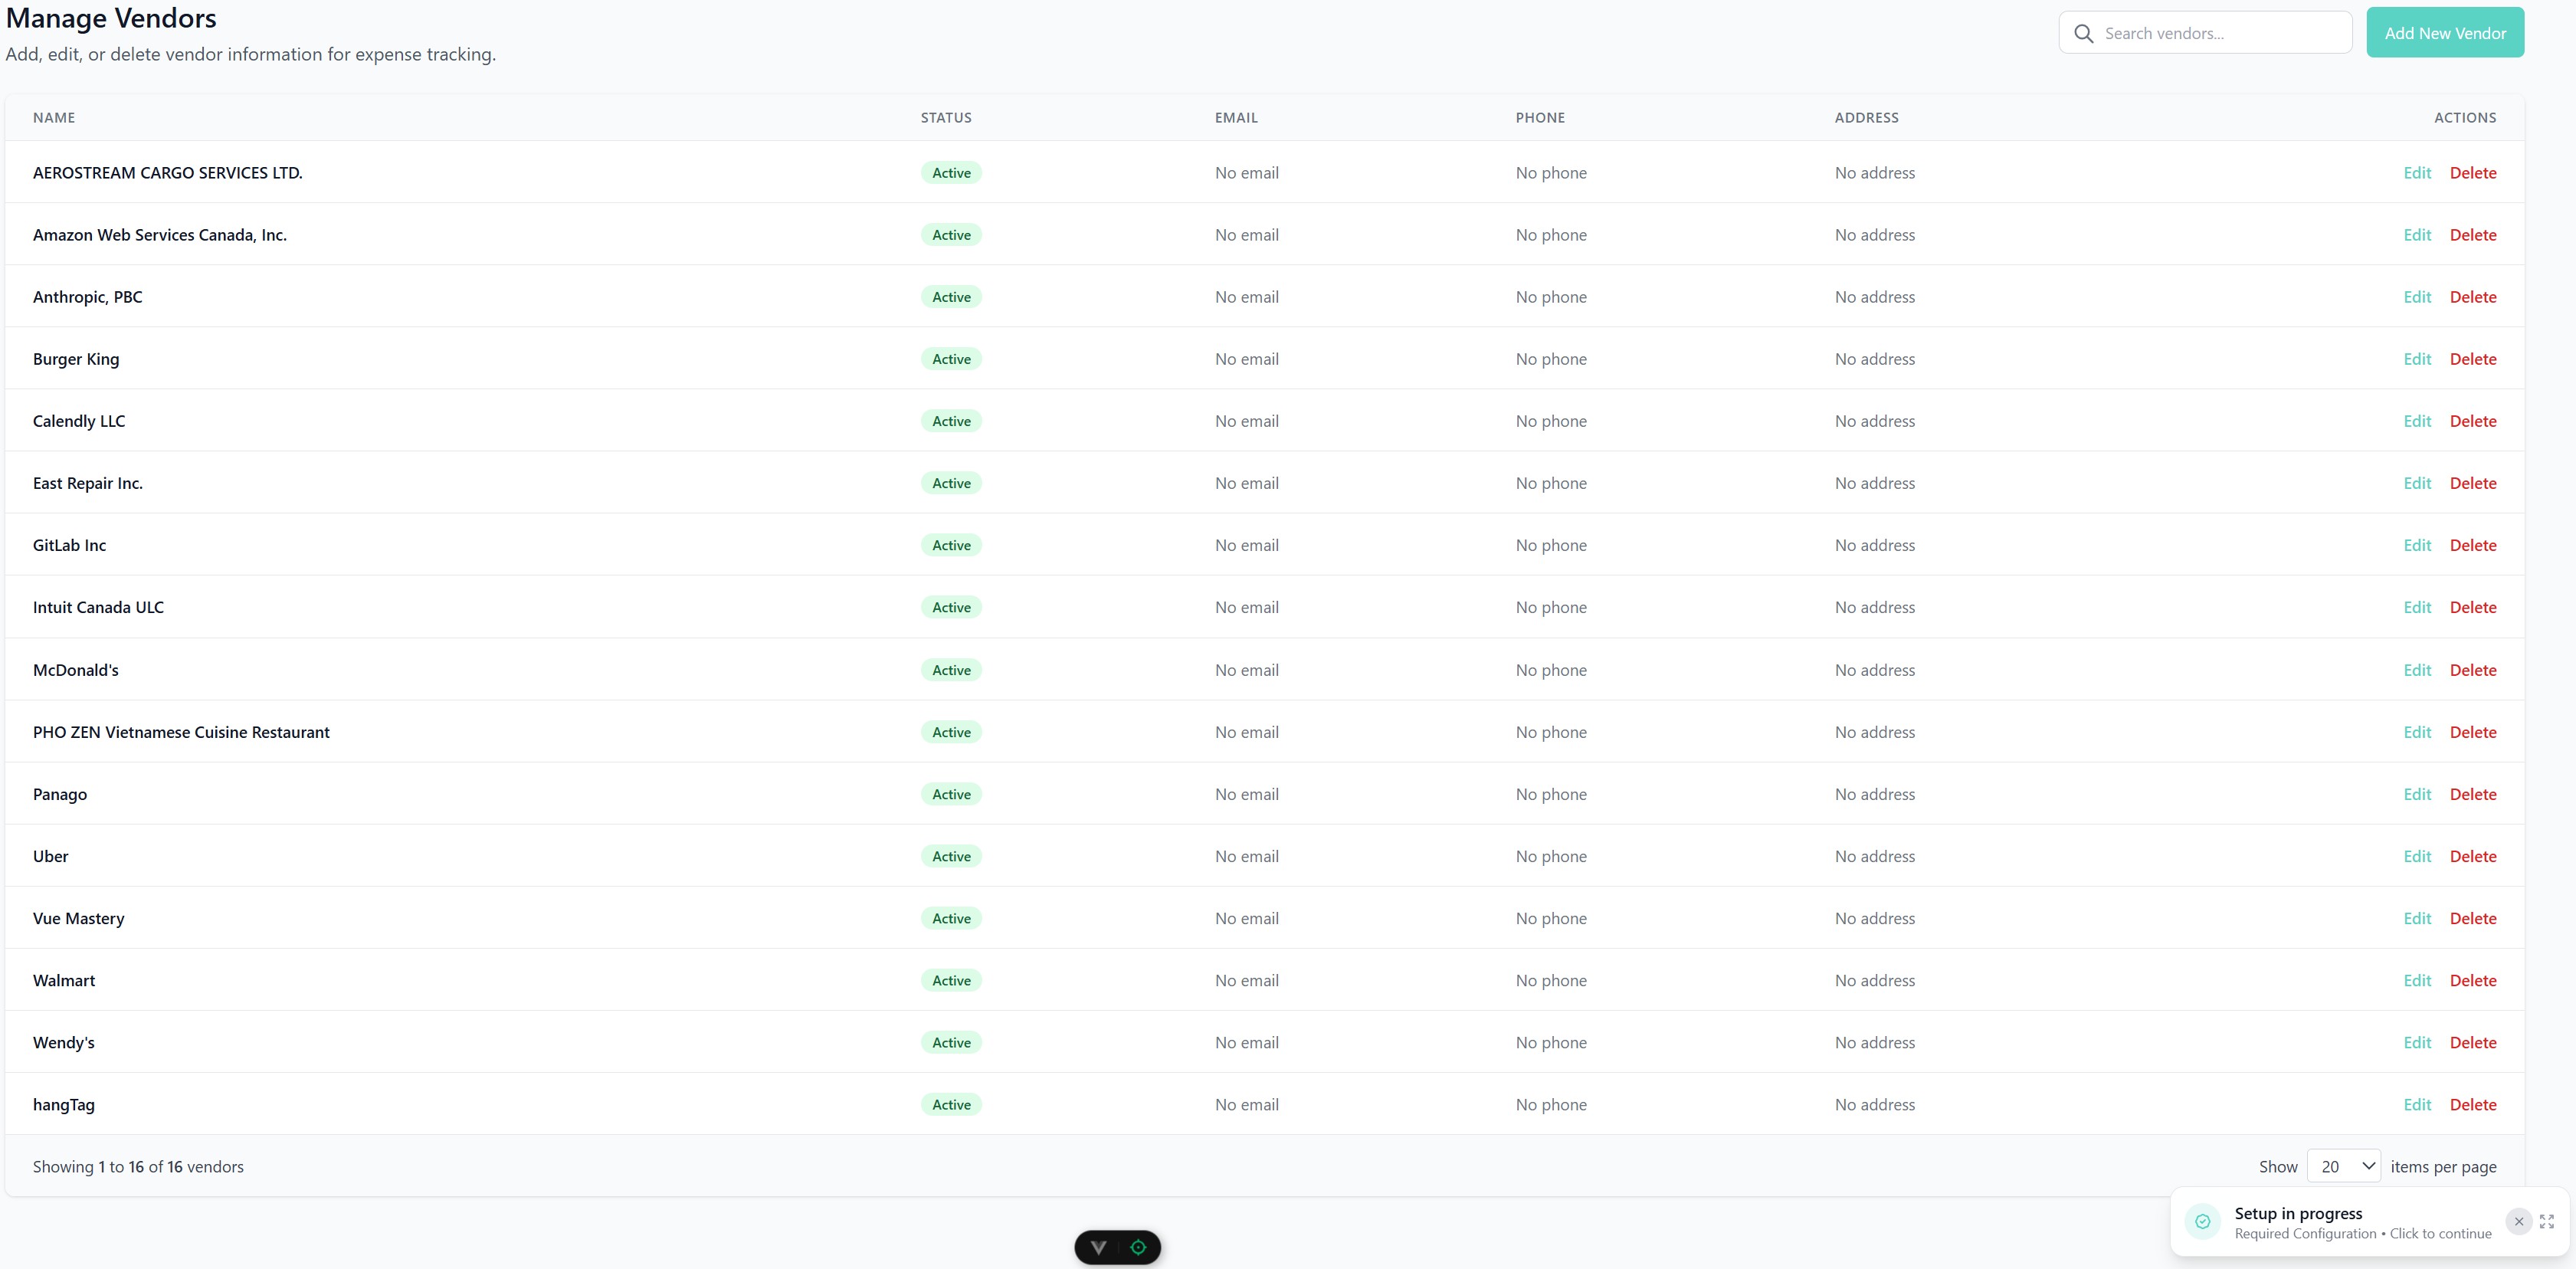The width and height of the screenshot is (2576, 1269).
Task: Expand the Setup in progress panel
Action: click(2546, 1221)
